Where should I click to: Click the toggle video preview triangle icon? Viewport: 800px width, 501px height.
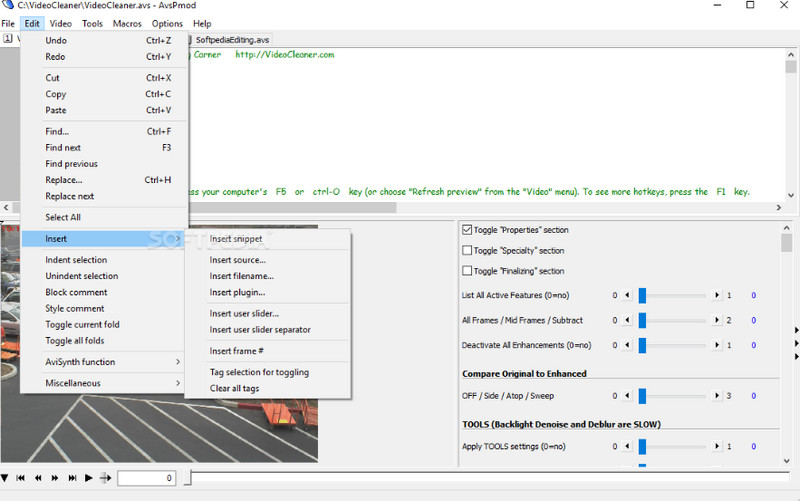click(5, 478)
